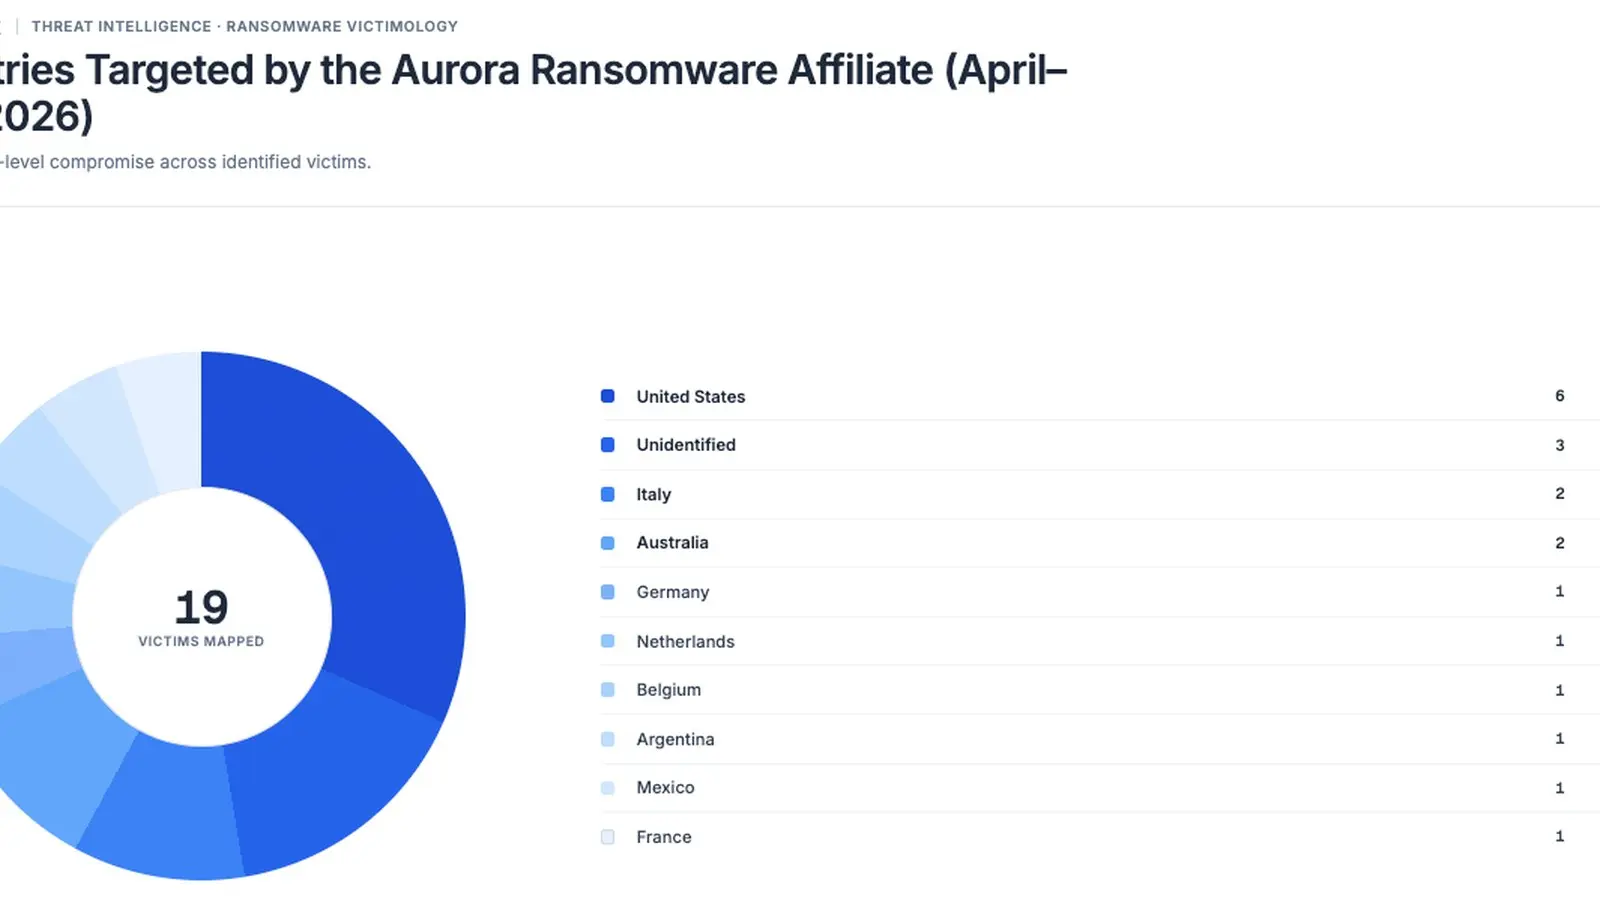Click the 'Mexico' legend label
Screen dimensions: 1600x900
tap(665, 788)
